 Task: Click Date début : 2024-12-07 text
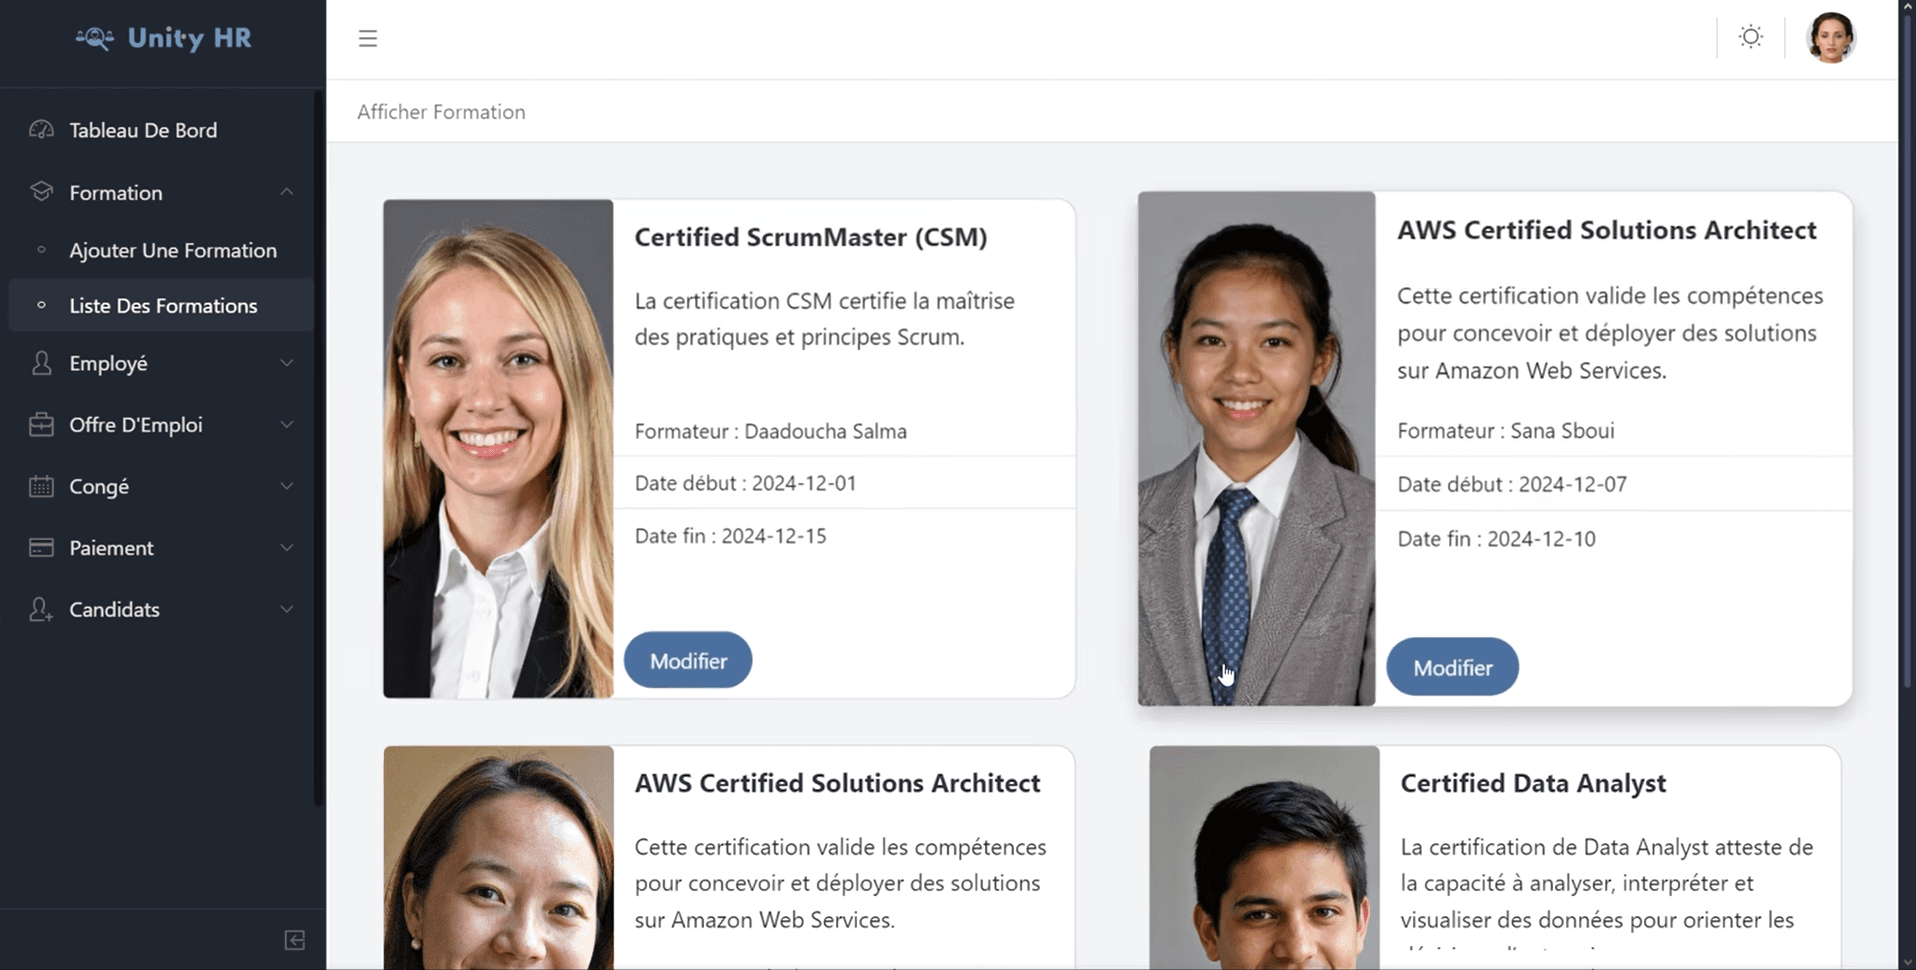[x=1512, y=484]
